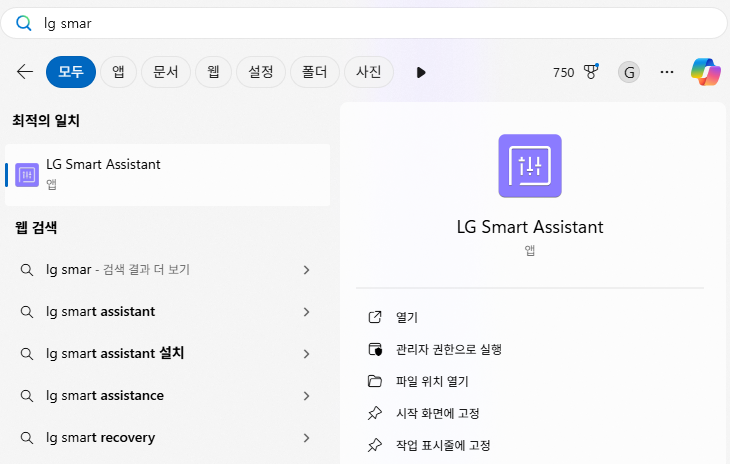Click the folder icon beside 파일 위치 열기
Viewport: 730px width, 464px height.
[375, 381]
